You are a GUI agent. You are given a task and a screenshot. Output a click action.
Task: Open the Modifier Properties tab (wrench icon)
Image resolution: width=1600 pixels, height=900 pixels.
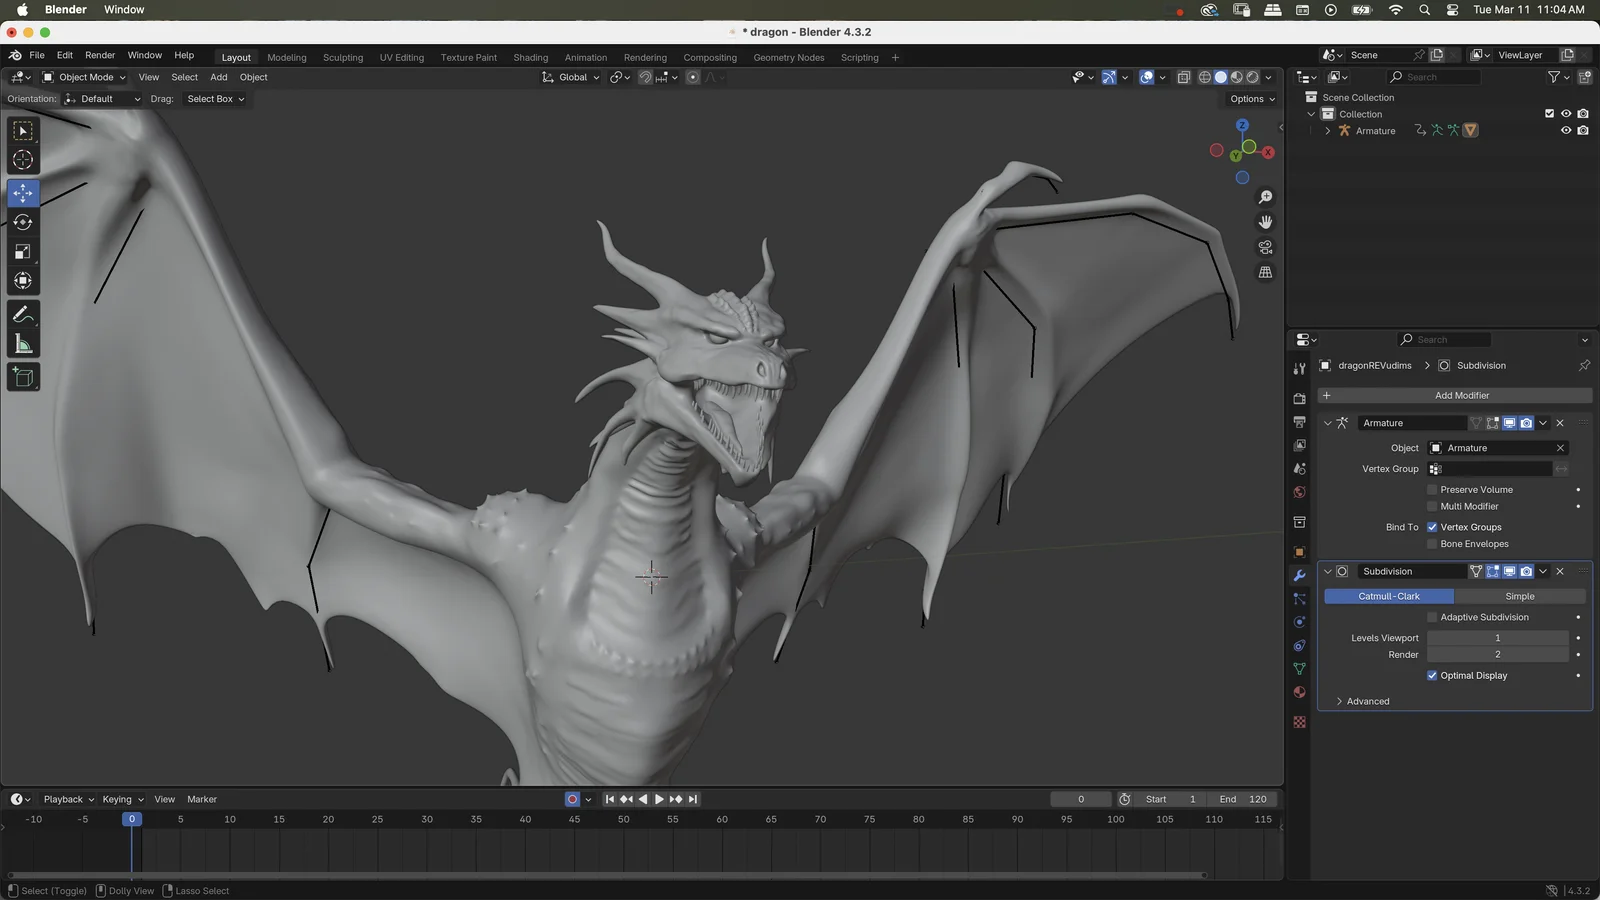1299,575
